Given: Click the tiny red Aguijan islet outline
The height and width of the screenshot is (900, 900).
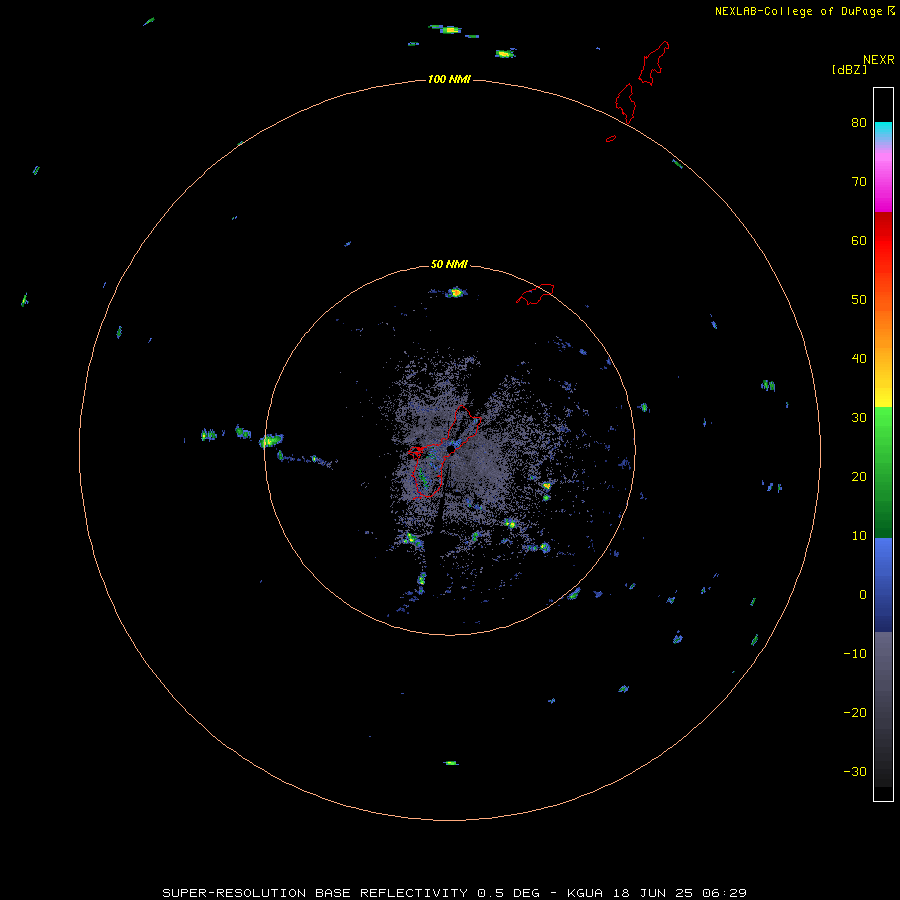Looking at the screenshot, I should pyautogui.click(x=611, y=138).
